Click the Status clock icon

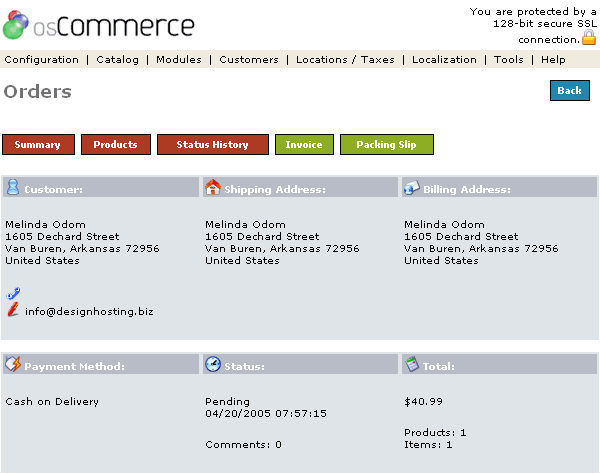pyautogui.click(x=213, y=364)
